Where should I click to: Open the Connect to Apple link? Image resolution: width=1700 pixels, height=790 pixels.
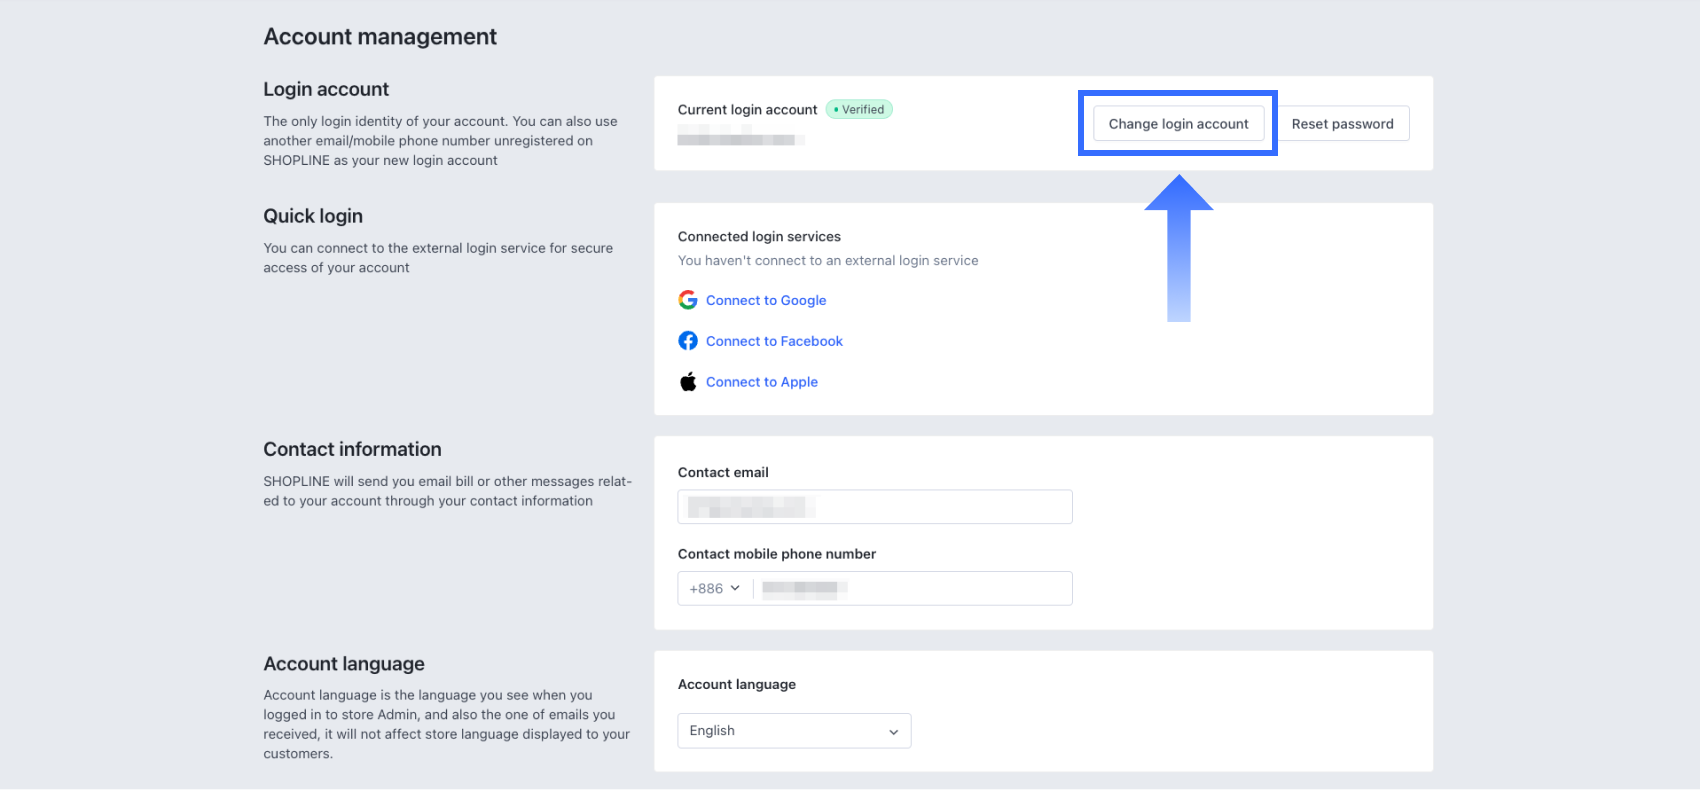click(762, 382)
